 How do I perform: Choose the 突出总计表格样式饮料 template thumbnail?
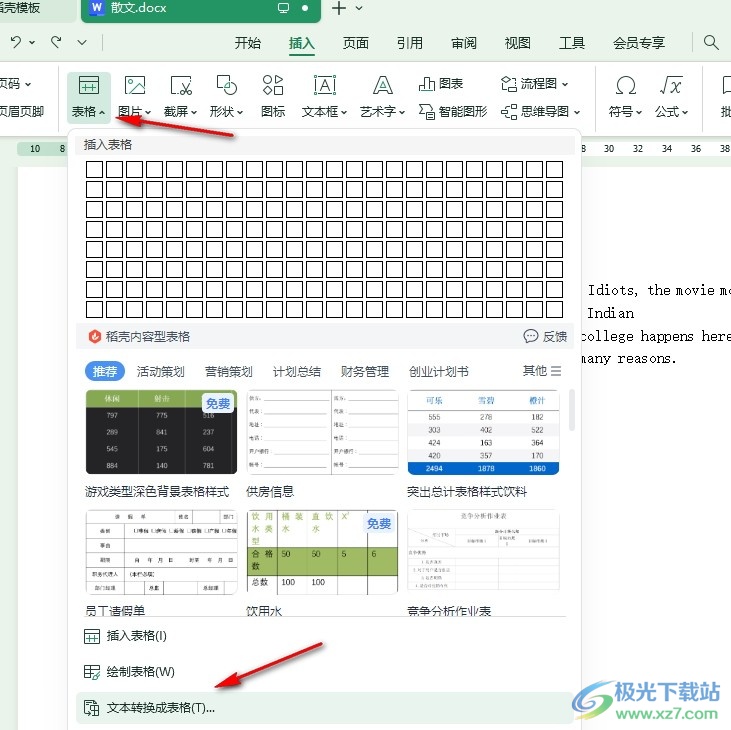pos(483,432)
